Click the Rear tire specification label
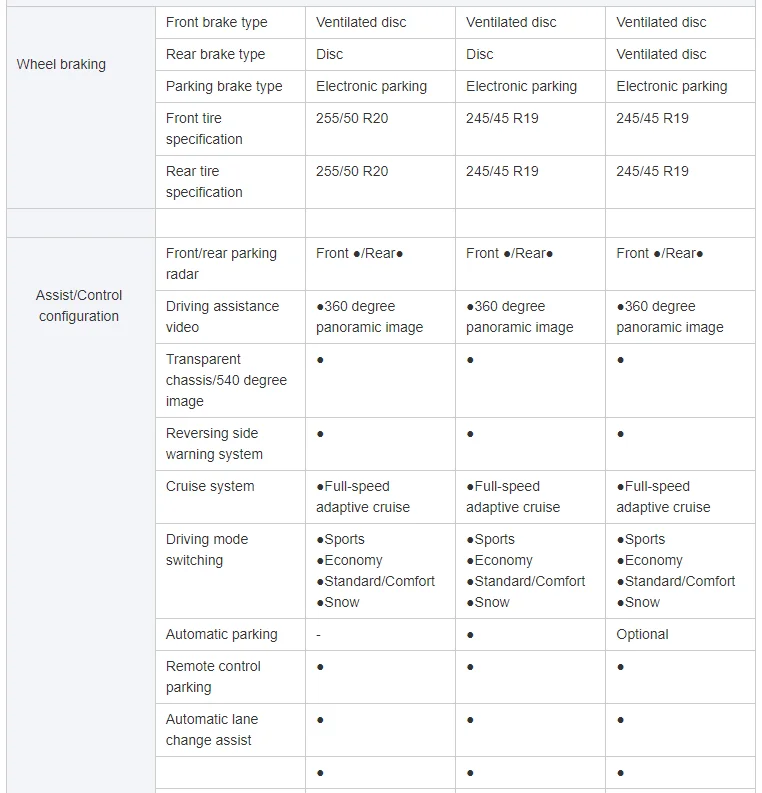The image size is (762, 793). (204, 181)
